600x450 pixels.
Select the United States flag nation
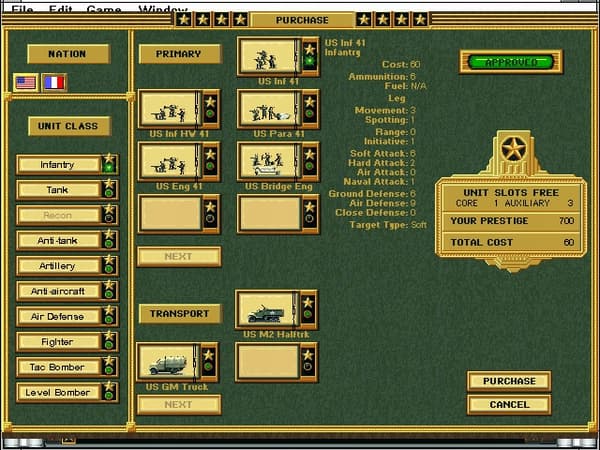coord(26,83)
